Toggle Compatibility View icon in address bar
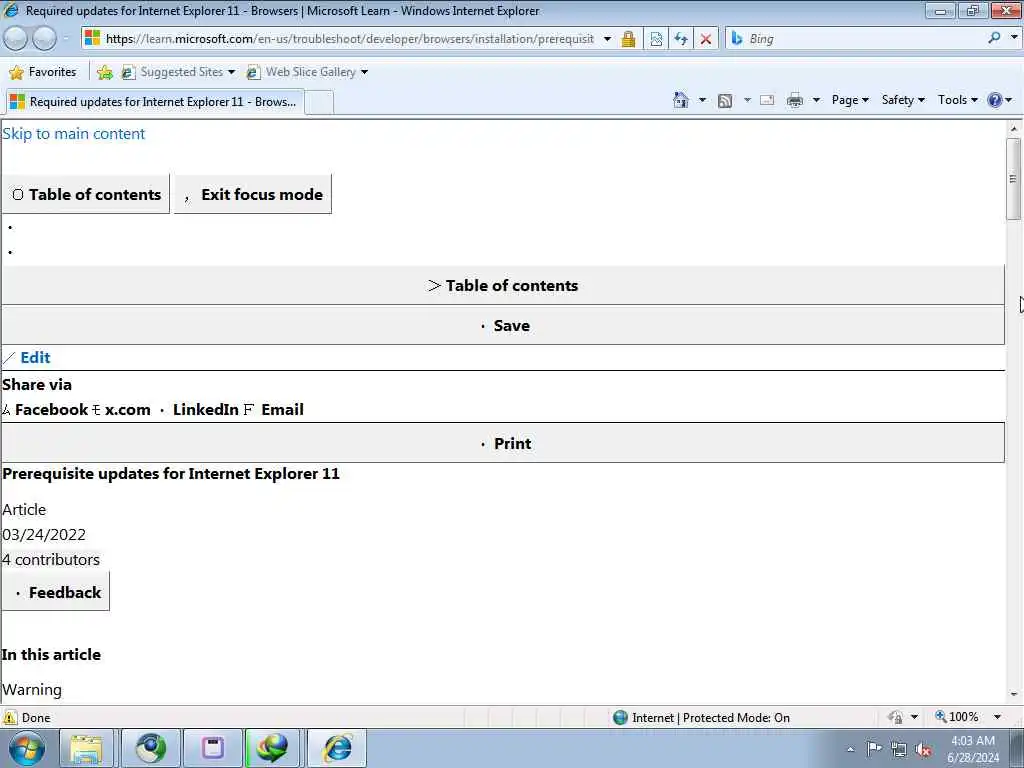 [656, 39]
